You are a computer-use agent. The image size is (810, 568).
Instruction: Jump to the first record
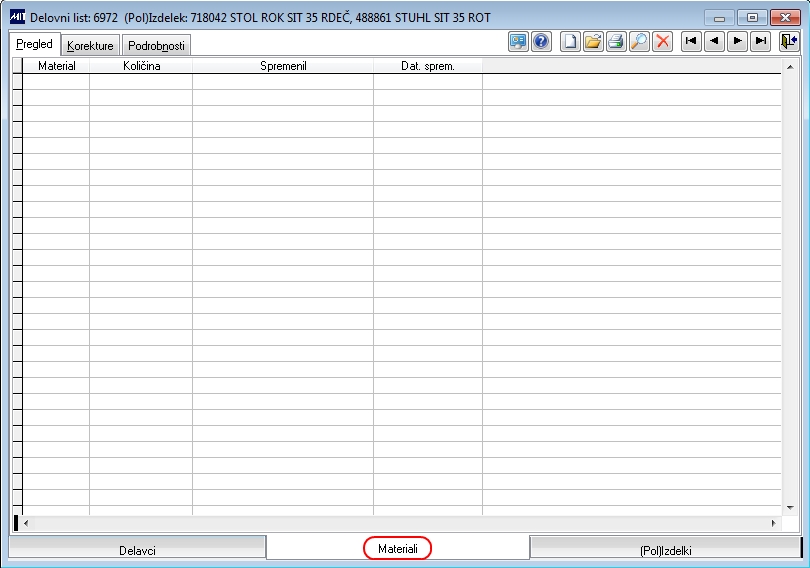pyautogui.click(x=691, y=41)
